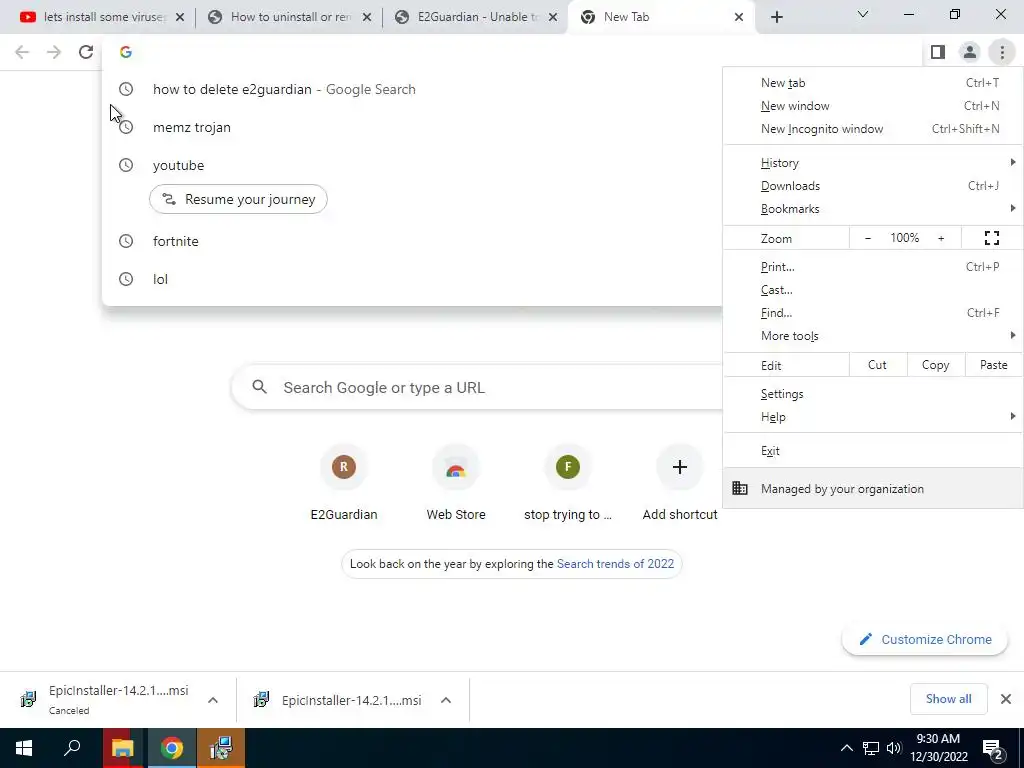Open File Explorer from taskbar
The height and width of the screenshot is (768, 1024).
click(122, 748)
